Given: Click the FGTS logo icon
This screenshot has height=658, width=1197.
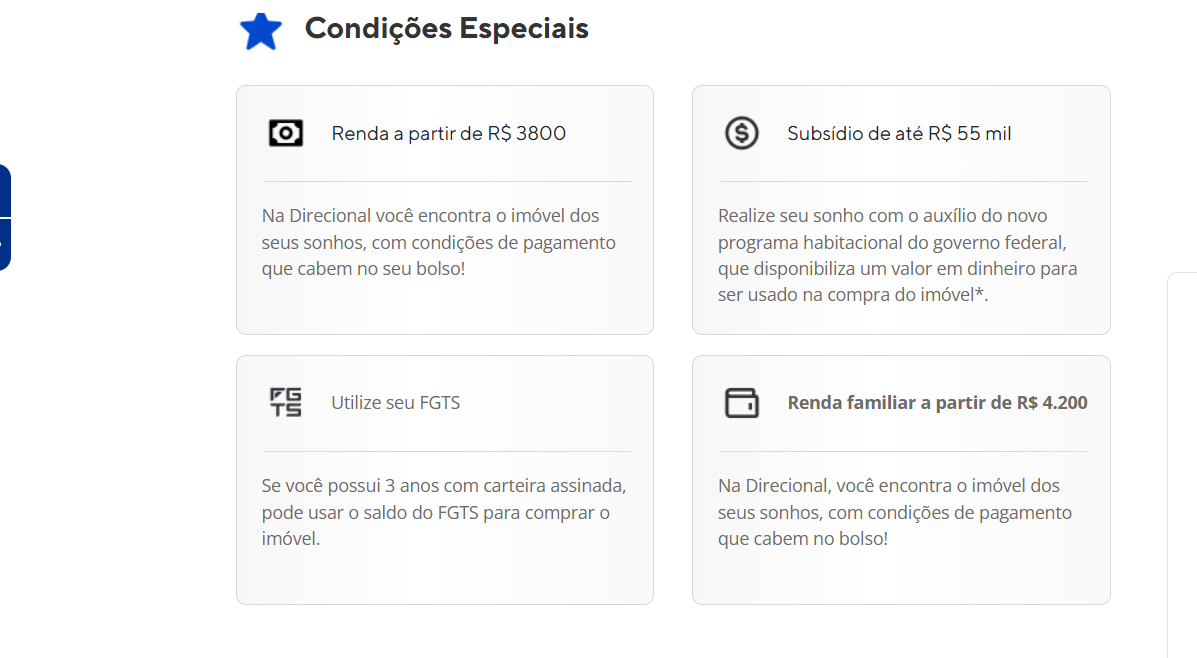Looking at the screenshot, I should tap(285, 403).
